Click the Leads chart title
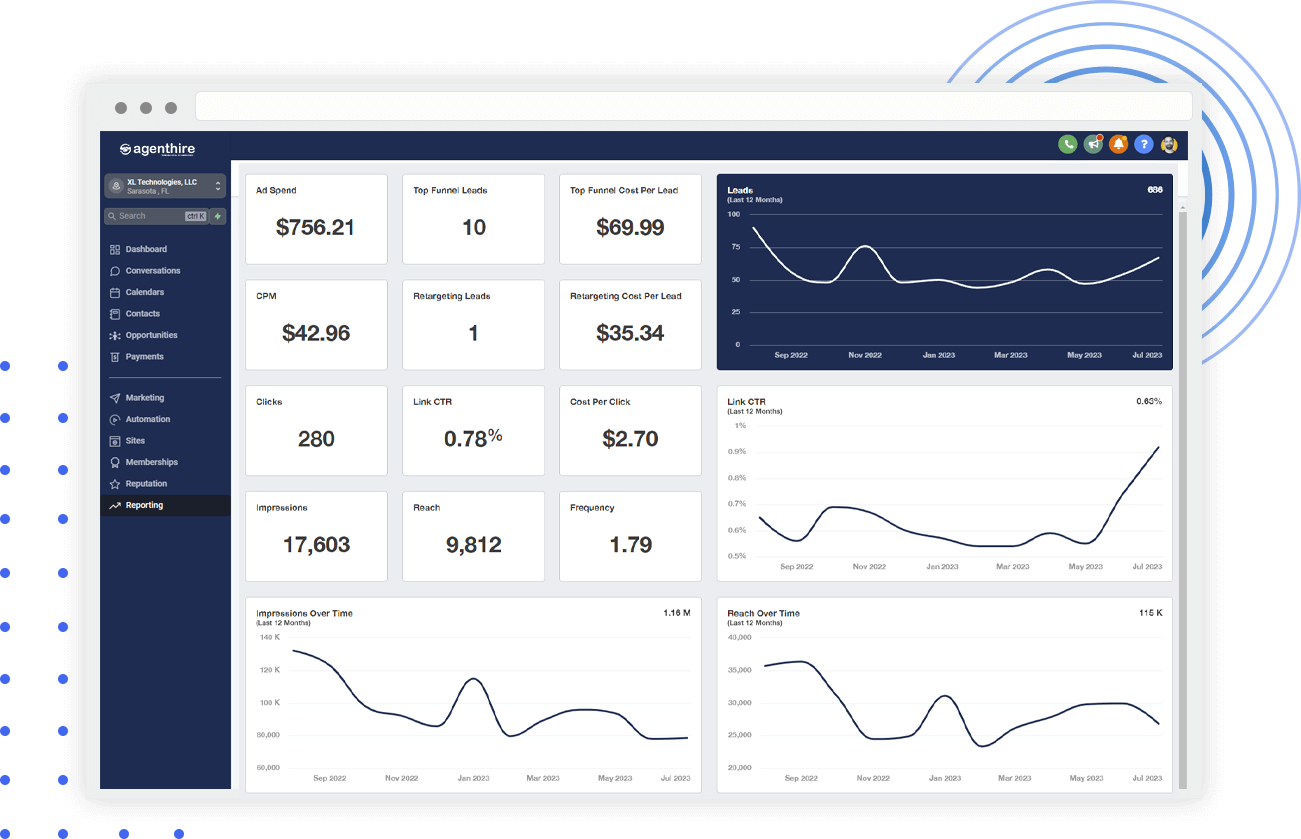This screenshot has width=1301, height=839. tap(740, 190)
